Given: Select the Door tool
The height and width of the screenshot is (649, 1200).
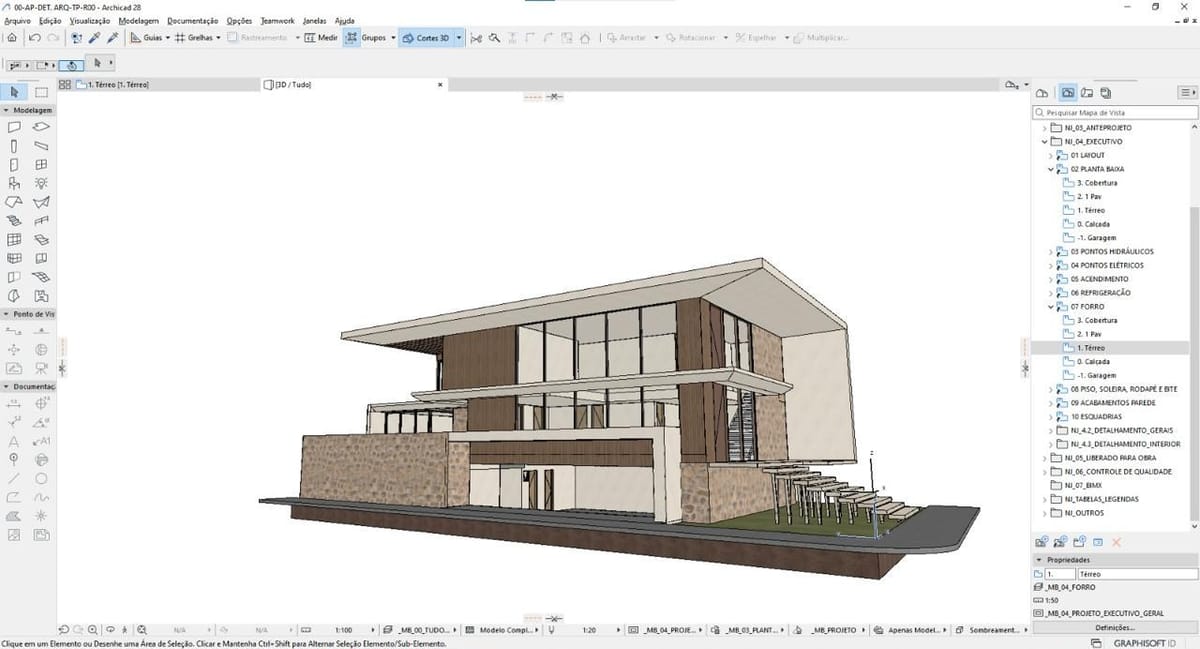Looking at the screenshot, I should [x=14, y=165].
